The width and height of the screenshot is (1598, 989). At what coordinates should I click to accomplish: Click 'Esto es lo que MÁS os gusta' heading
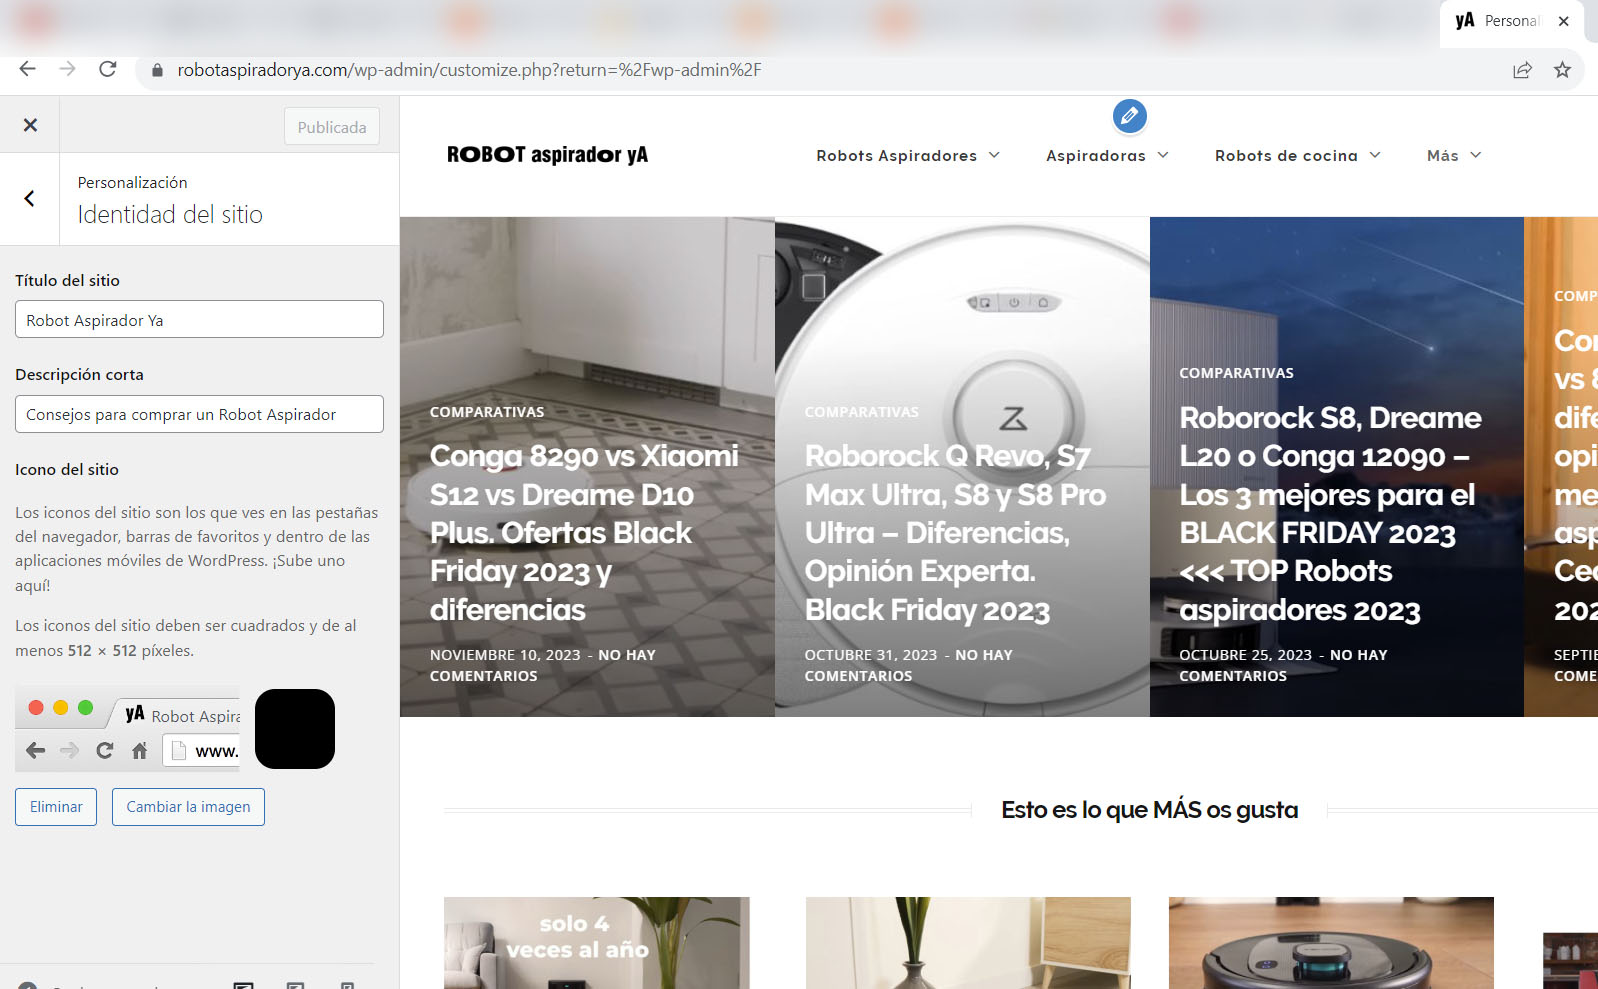(1149, 810)
